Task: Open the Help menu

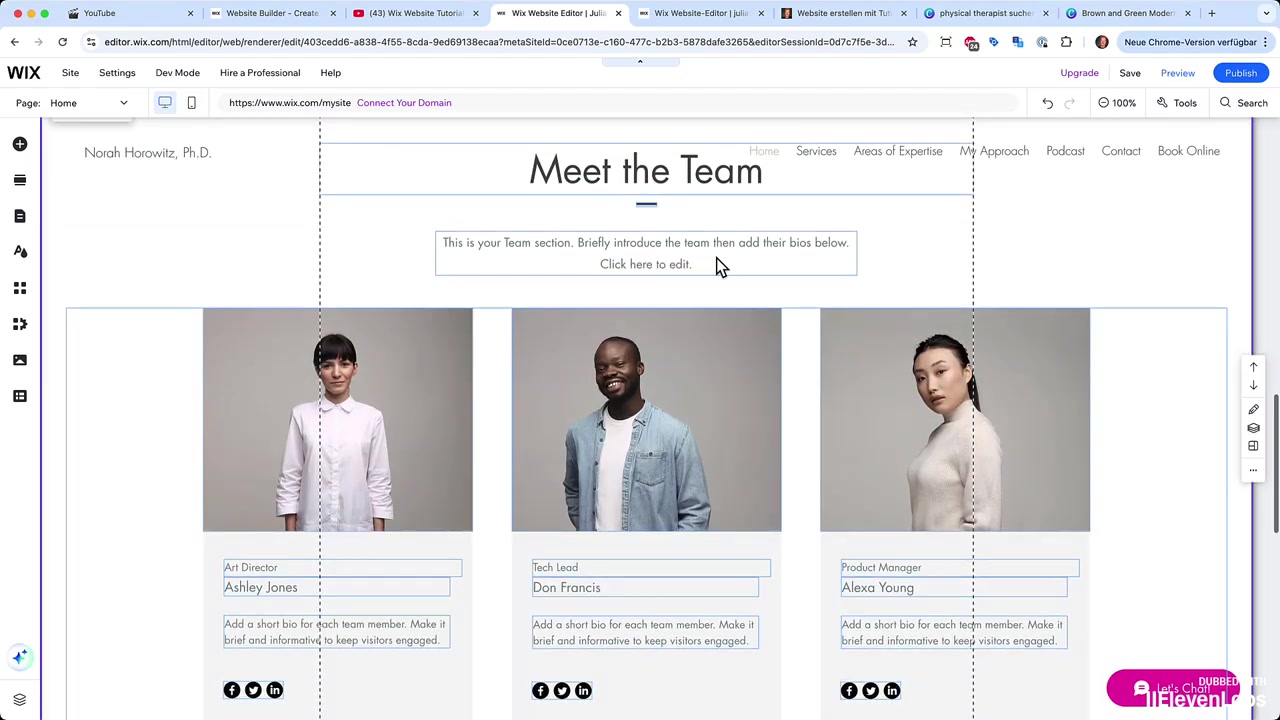Action: 330,73
